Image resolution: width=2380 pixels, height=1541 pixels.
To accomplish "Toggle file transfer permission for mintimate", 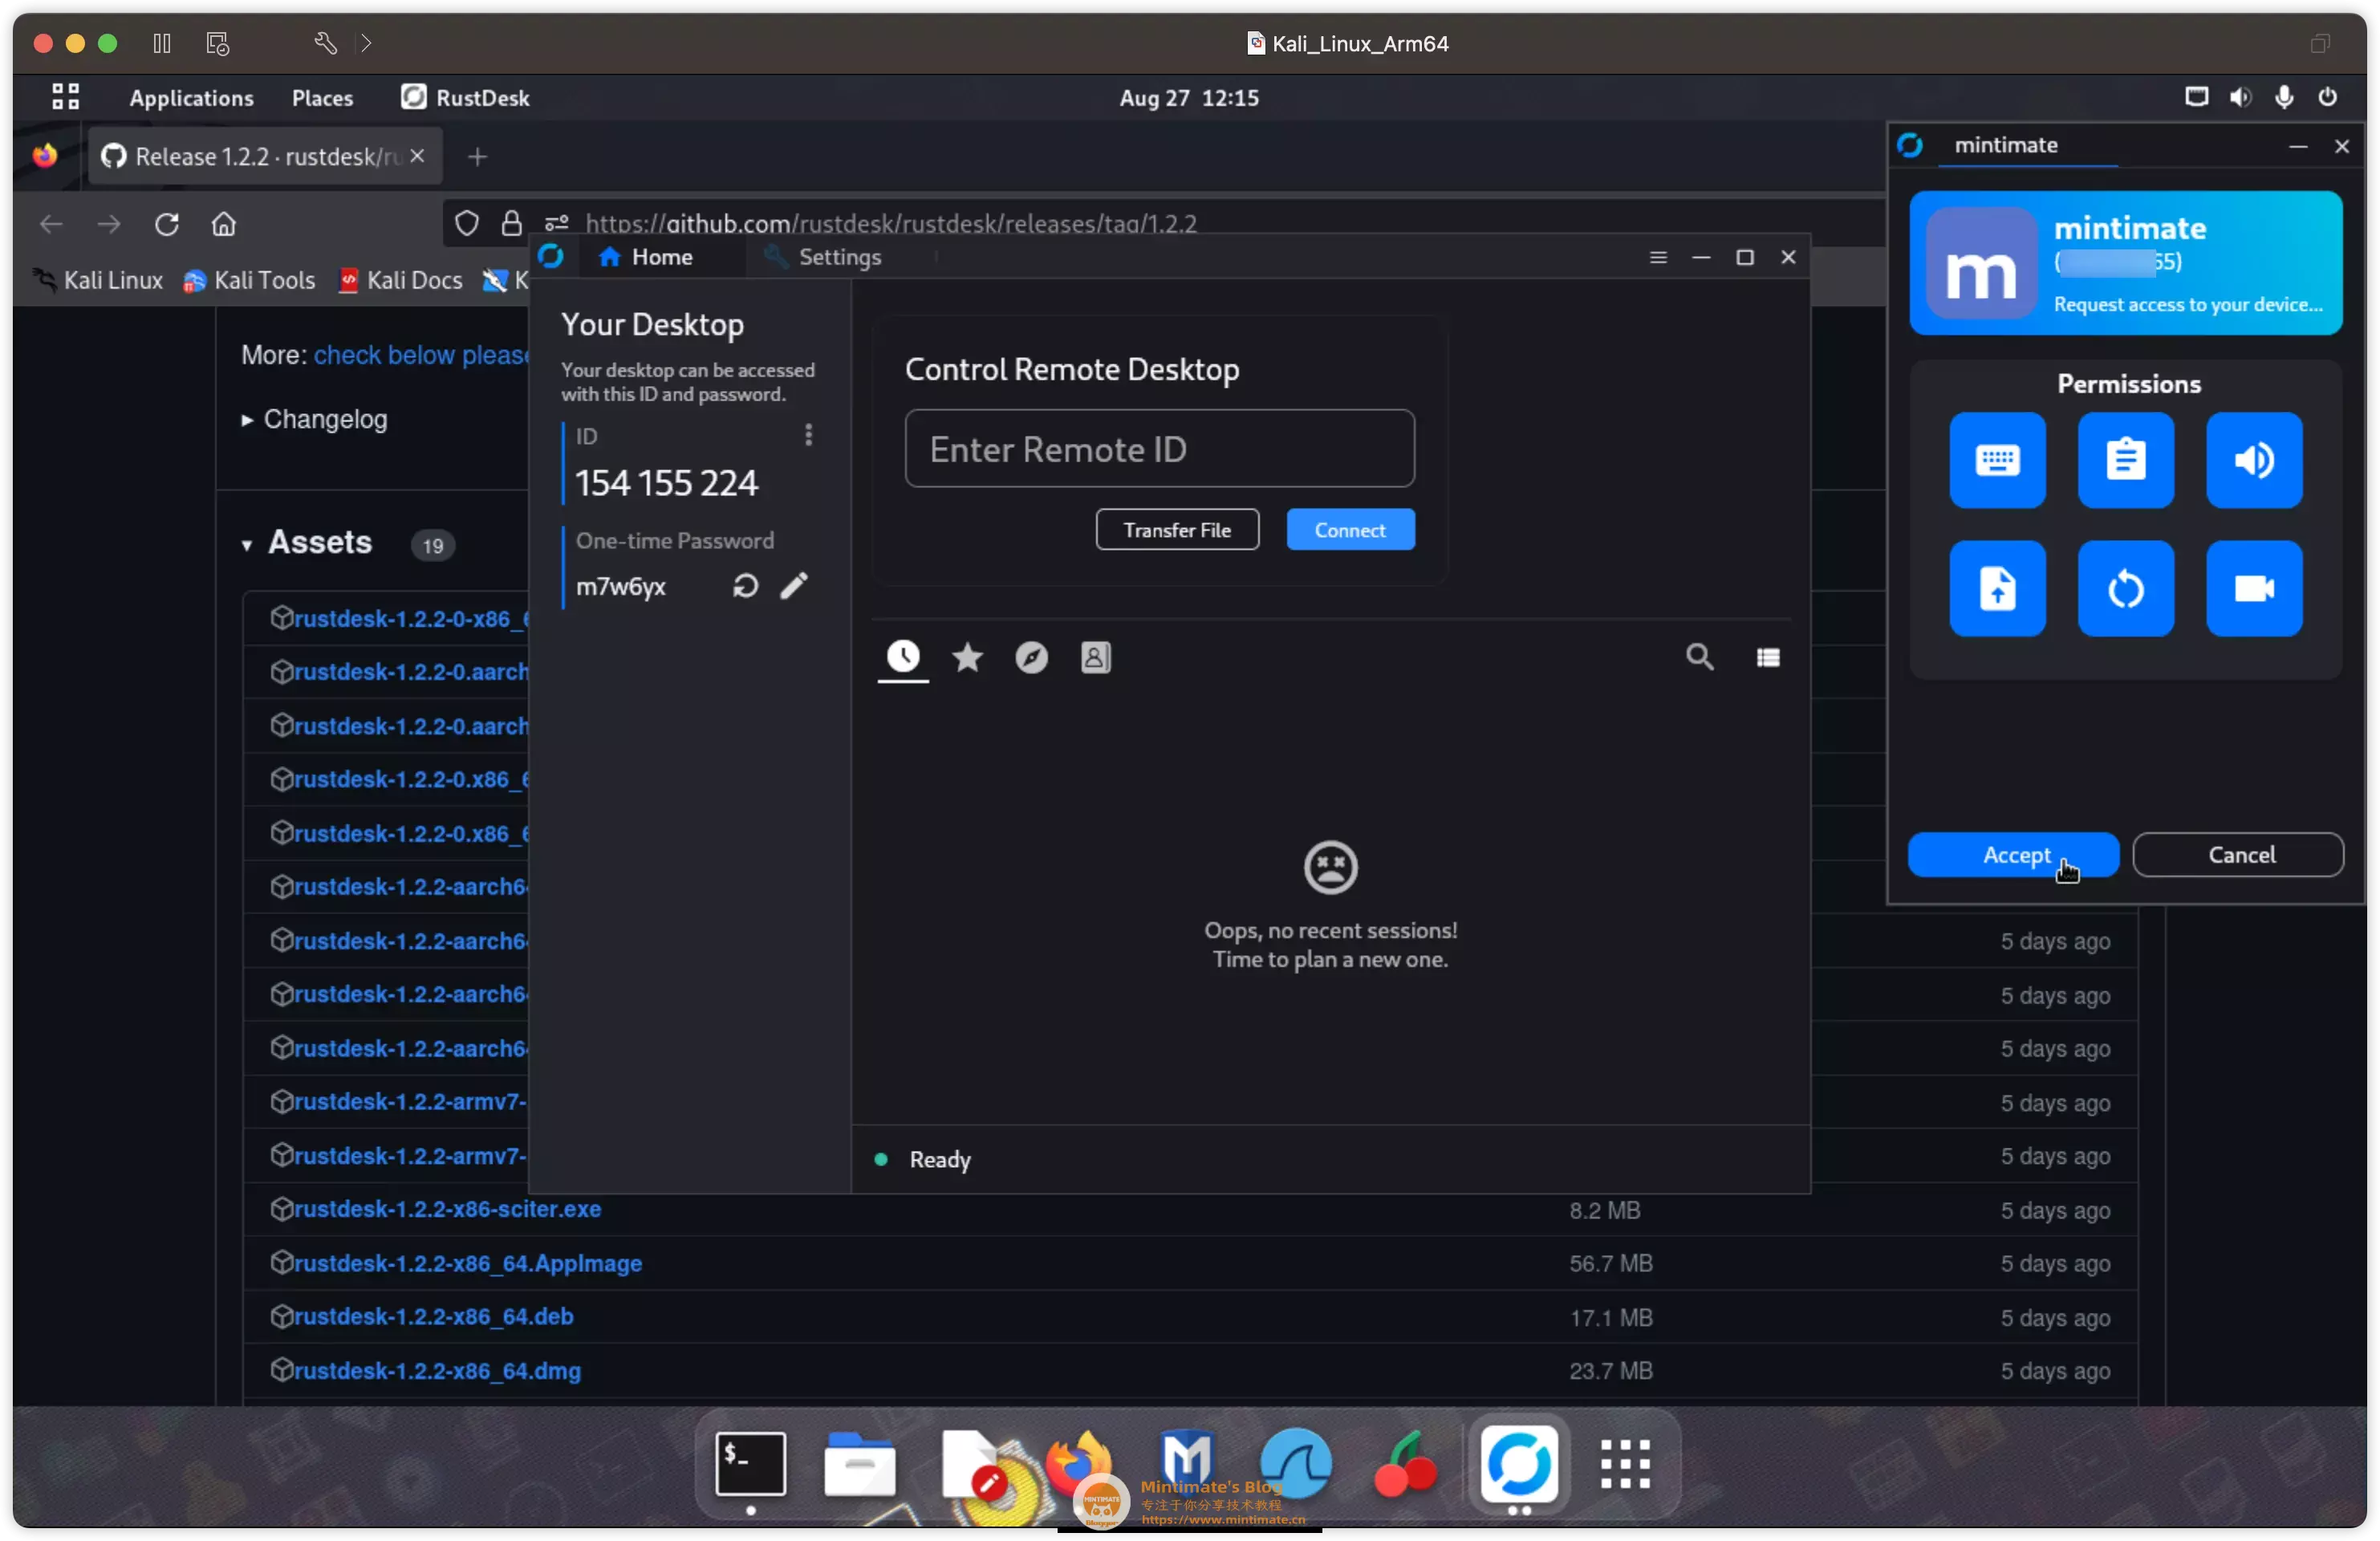I will click(x=1997, y=588).
